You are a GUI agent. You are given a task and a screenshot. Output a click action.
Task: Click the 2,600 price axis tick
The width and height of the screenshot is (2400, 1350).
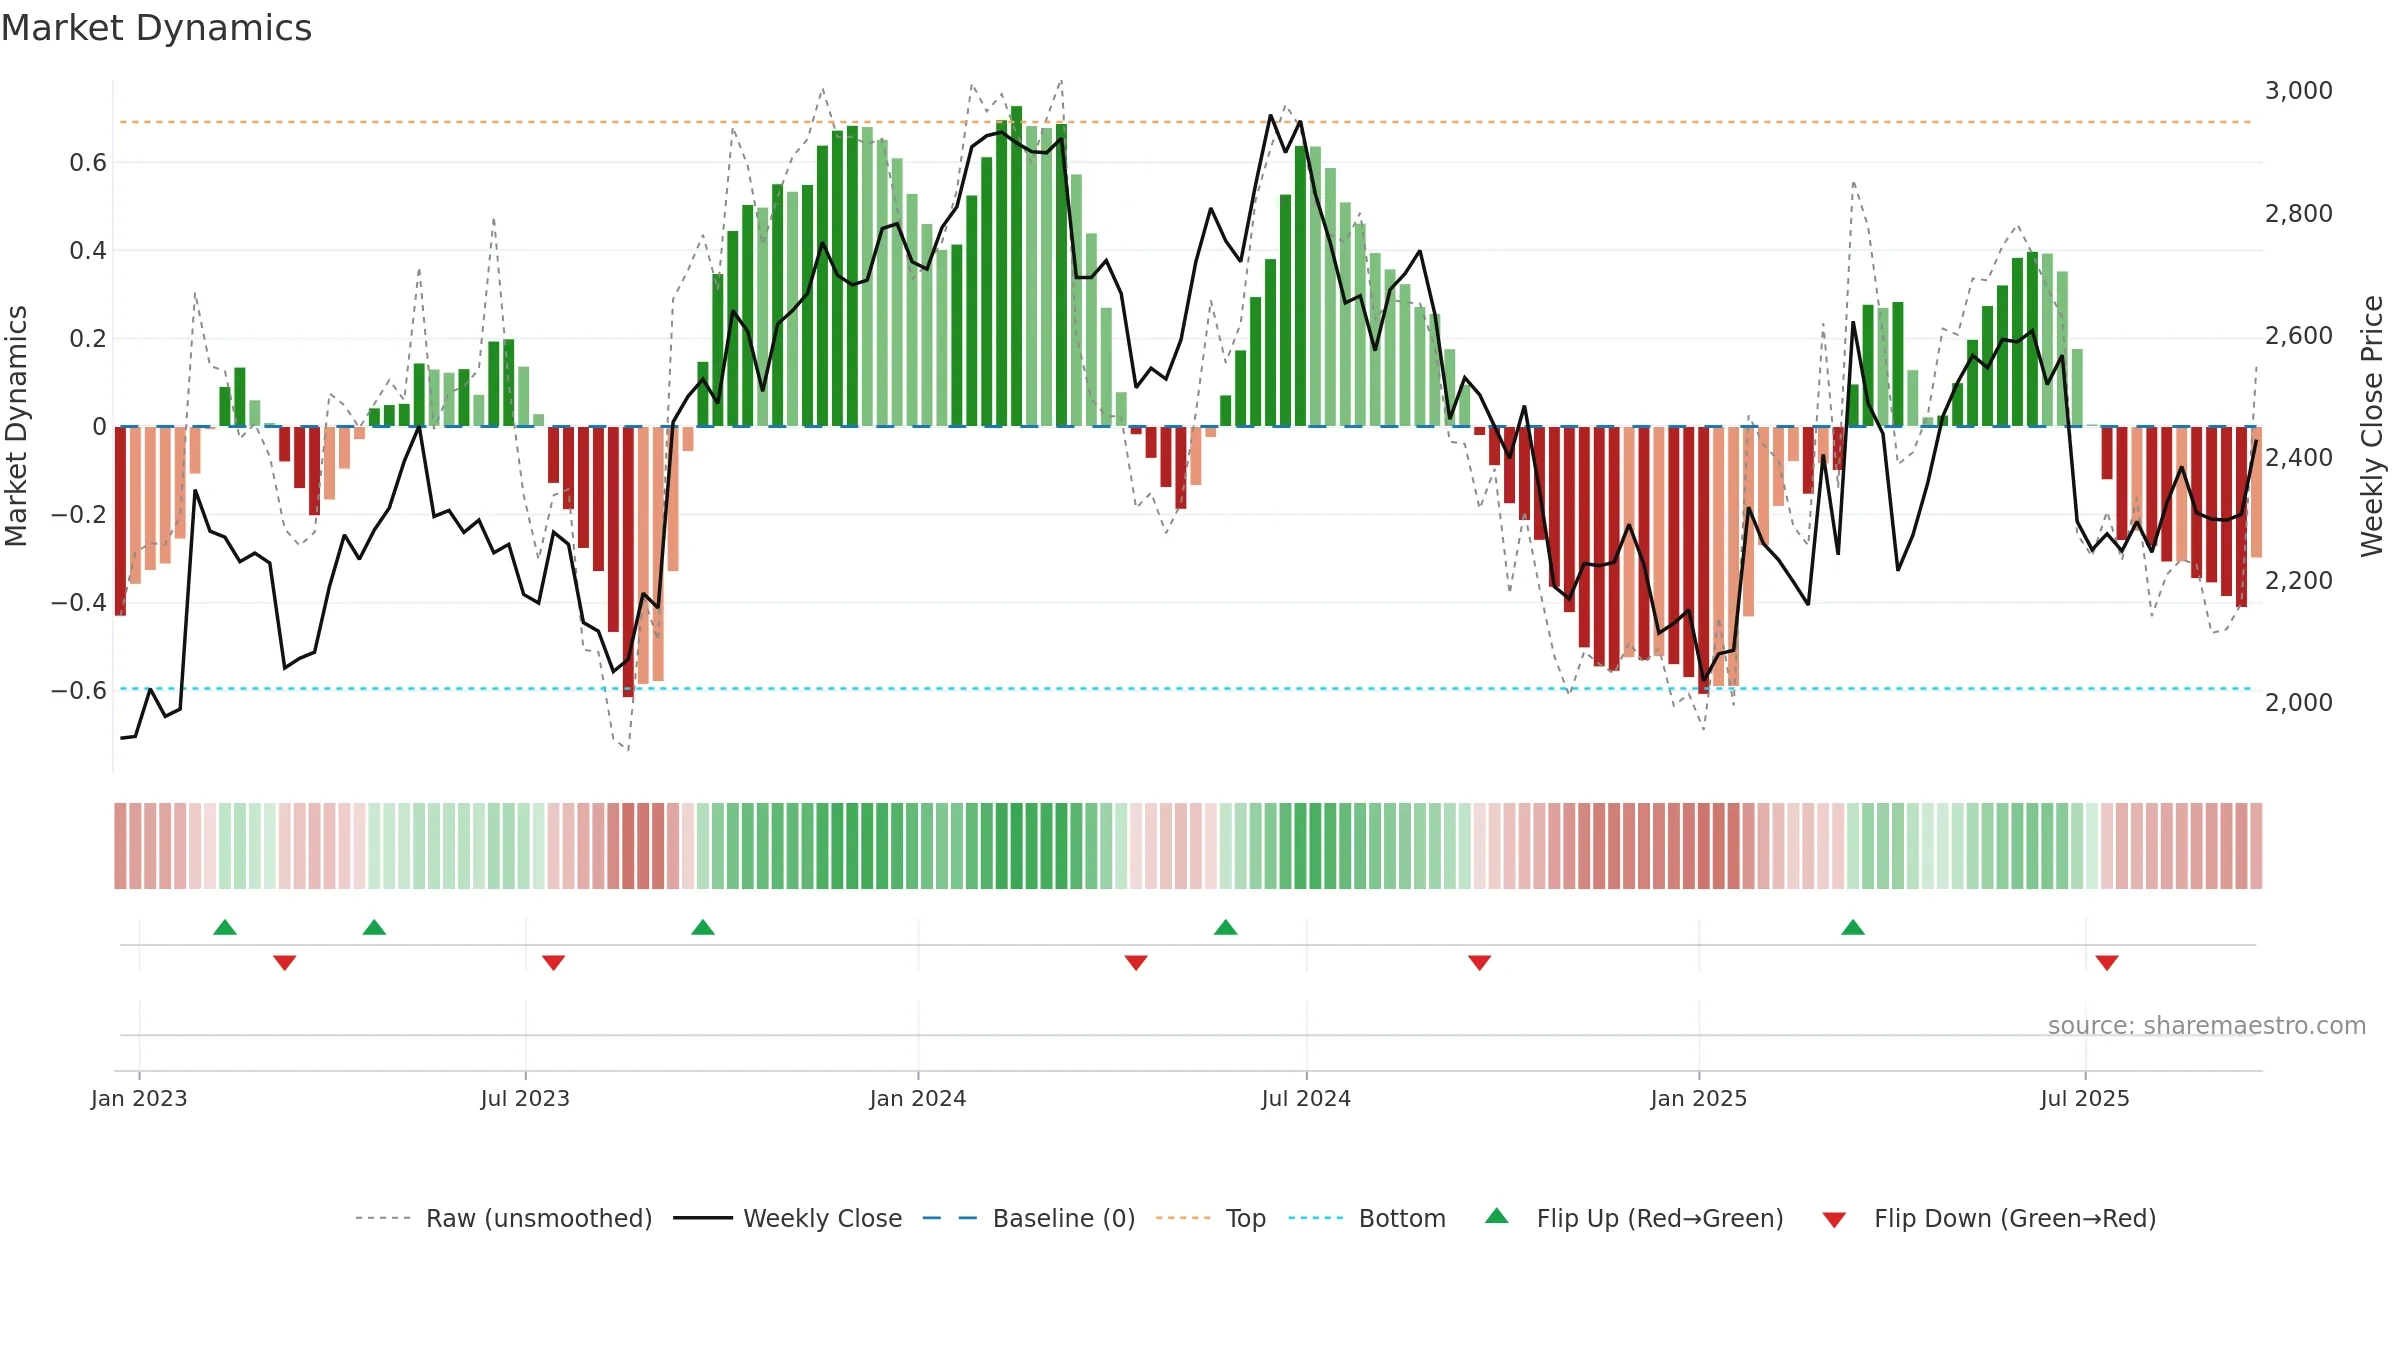(x=2299, y=336)
